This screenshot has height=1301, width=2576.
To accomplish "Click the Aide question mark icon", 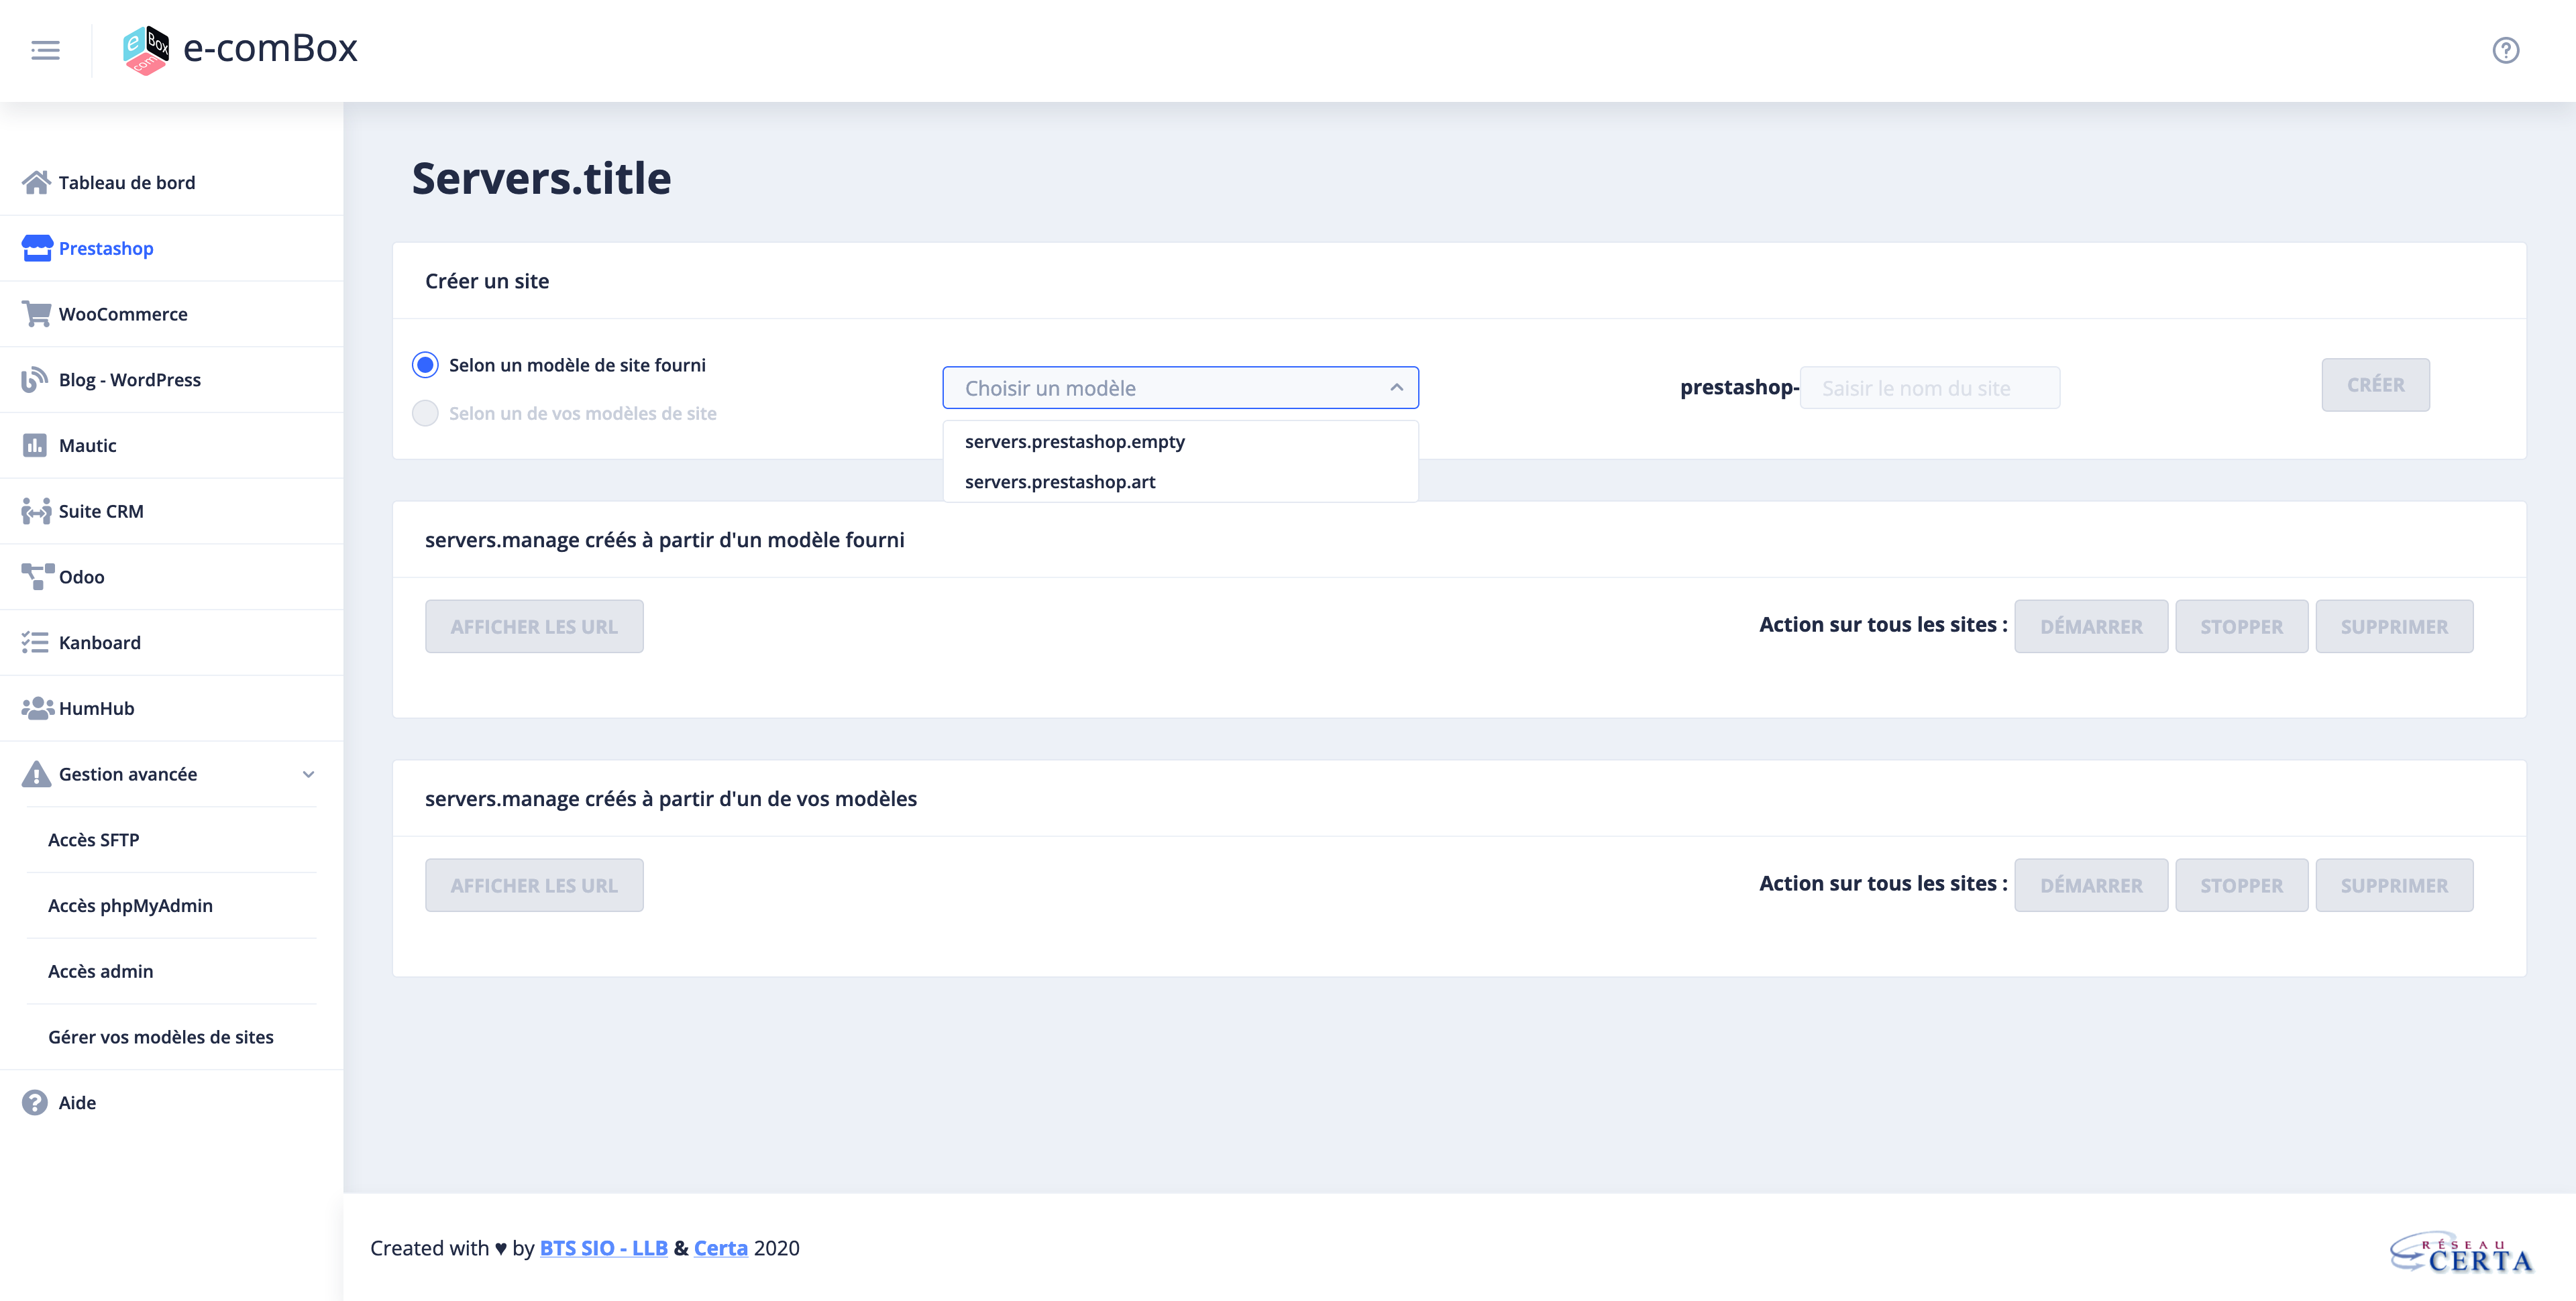I will click(35, 1102).
